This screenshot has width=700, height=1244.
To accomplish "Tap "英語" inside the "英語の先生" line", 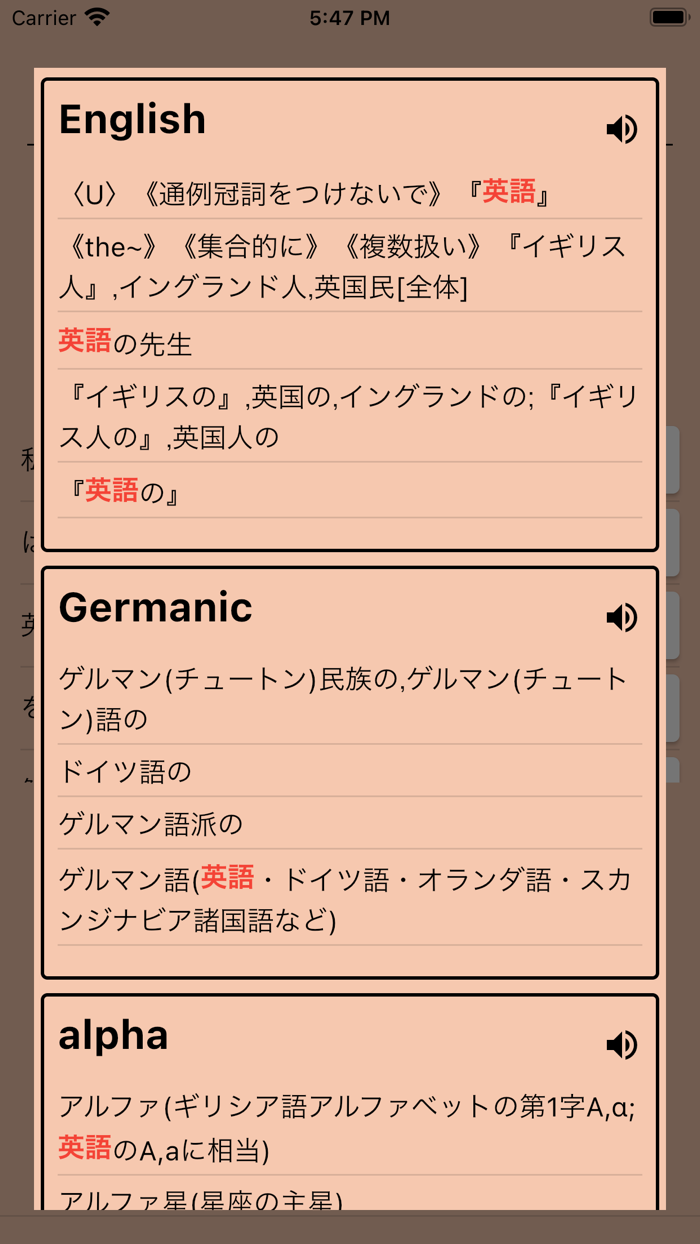I will click(82, 340).
